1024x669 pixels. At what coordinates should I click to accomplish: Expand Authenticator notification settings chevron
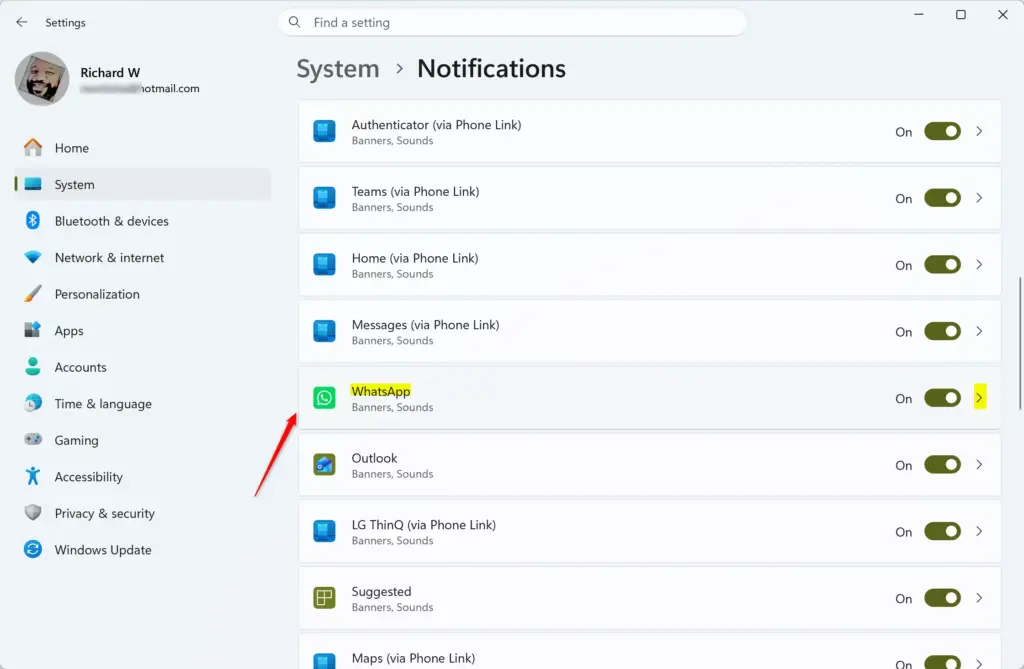click(979, 131)
